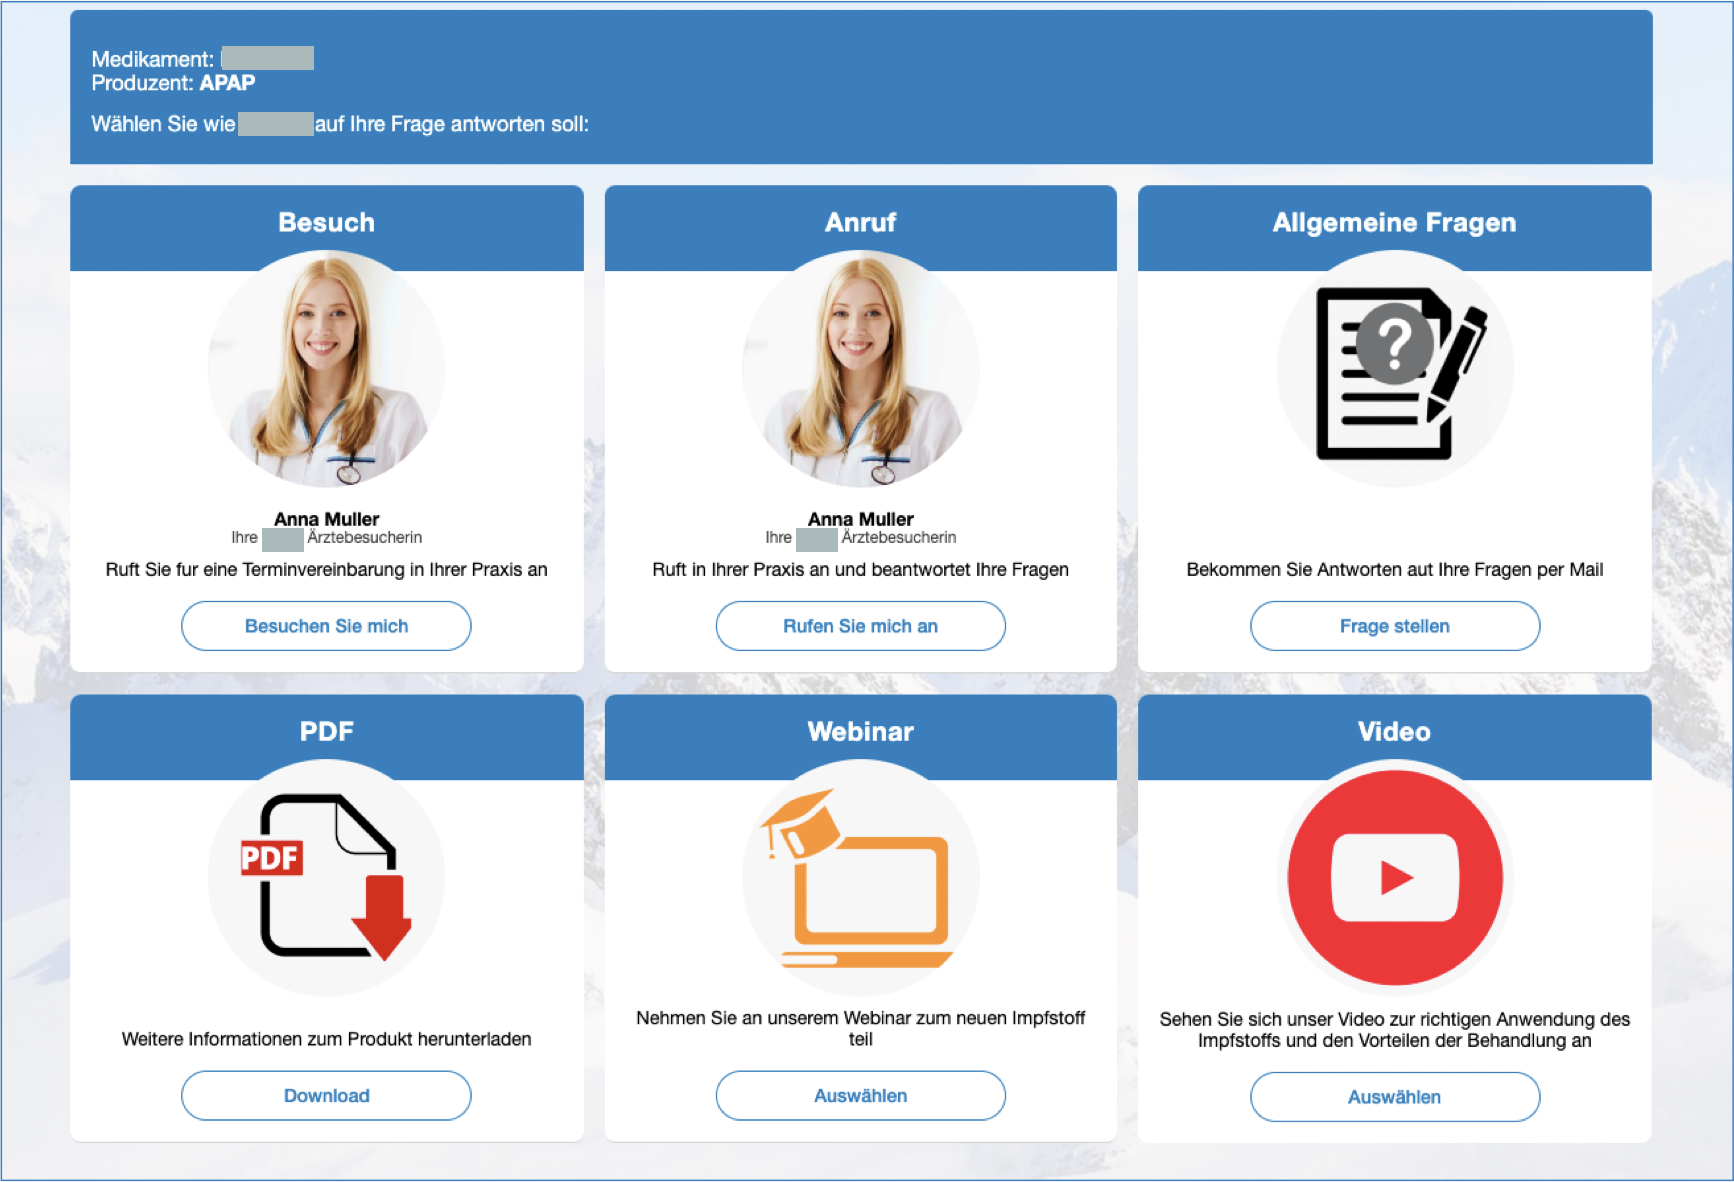
Task: Click the Download button under PDF
Action: pyautogui.click(x=326, y=1096)
